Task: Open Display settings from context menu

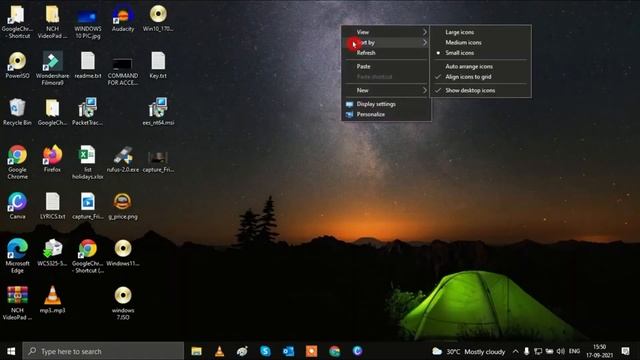Action: pos(386,104)
